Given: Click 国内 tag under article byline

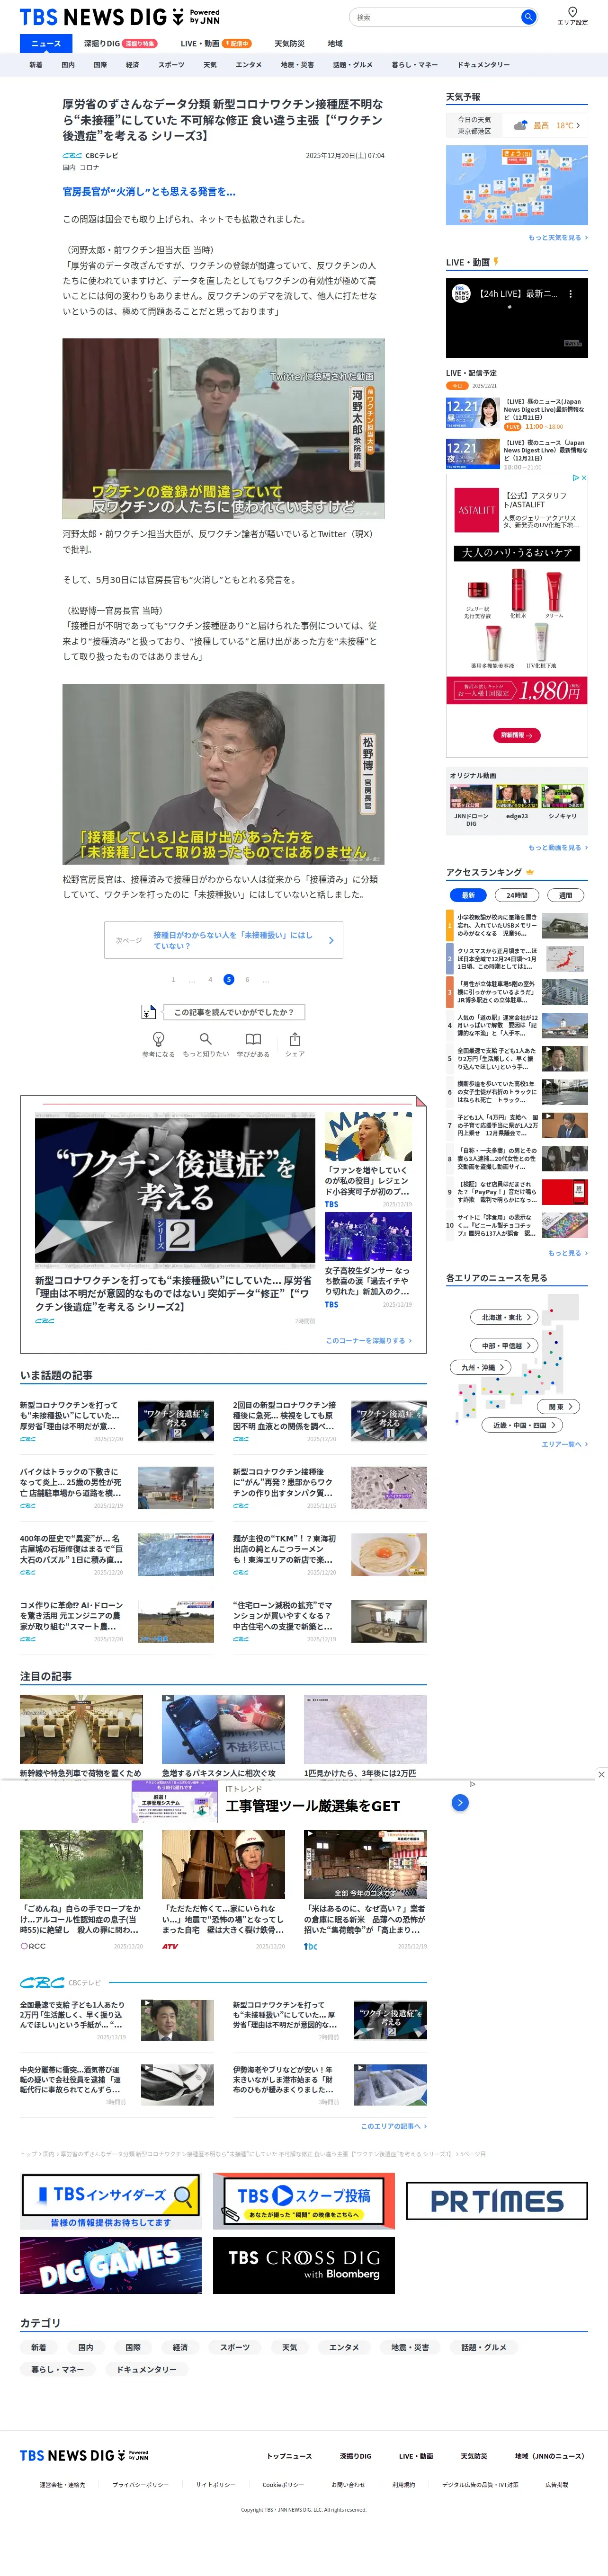Looking at the screenshot, I should tap(68, 168).
